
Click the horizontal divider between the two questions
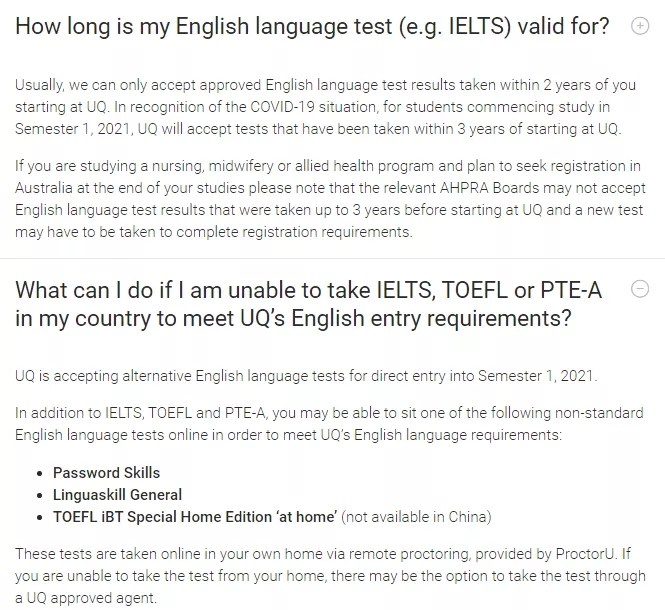(332, 258)
